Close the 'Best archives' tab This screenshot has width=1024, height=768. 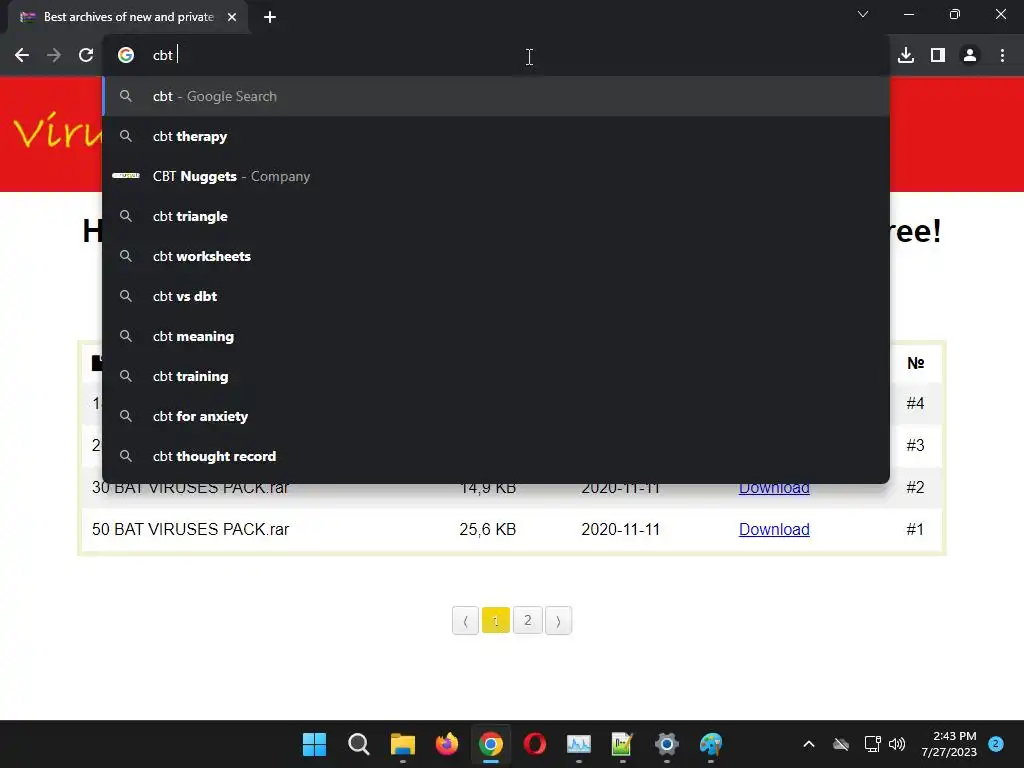[232, 17]
